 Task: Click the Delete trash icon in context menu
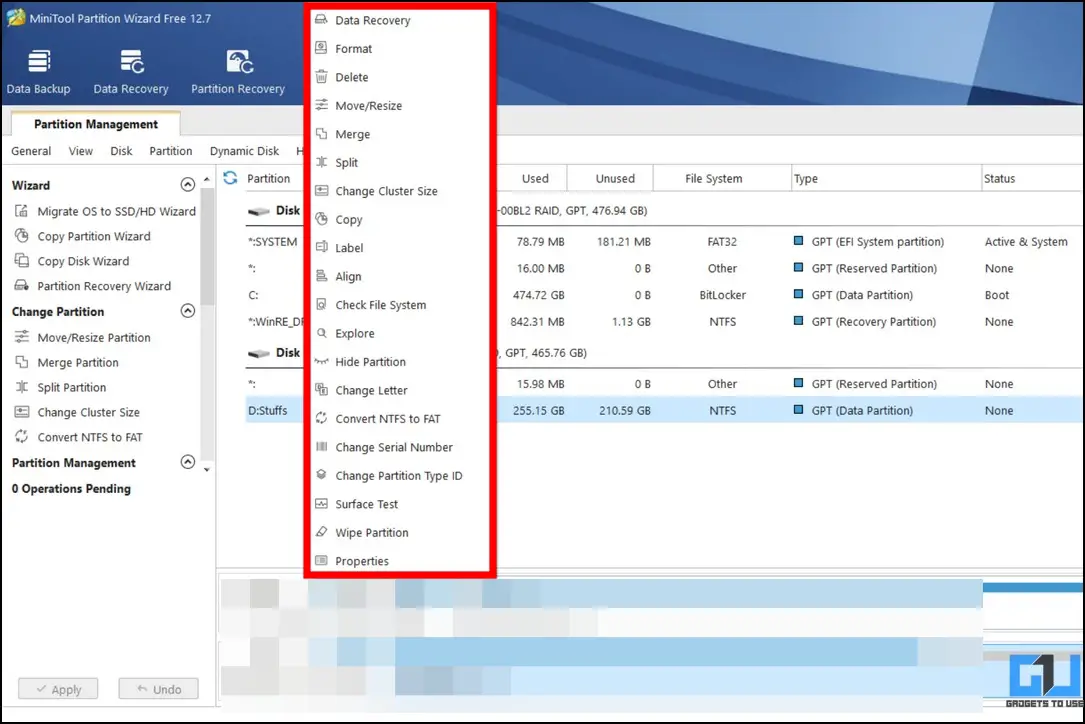tap(321, 76)
